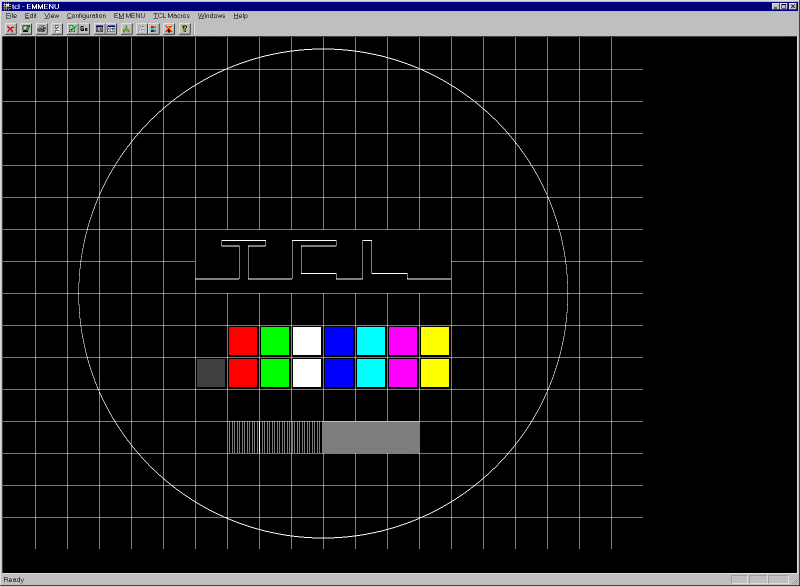Viewport: 800px width, 586px height.
Task: Click the monitor display toolbar icon
Action: pyautogui.click(x=26, y=29)
